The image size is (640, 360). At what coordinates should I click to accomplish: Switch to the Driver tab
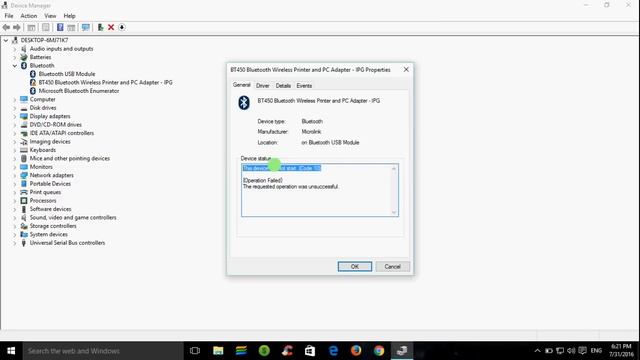pyautogui.click(x=262, y=86)
